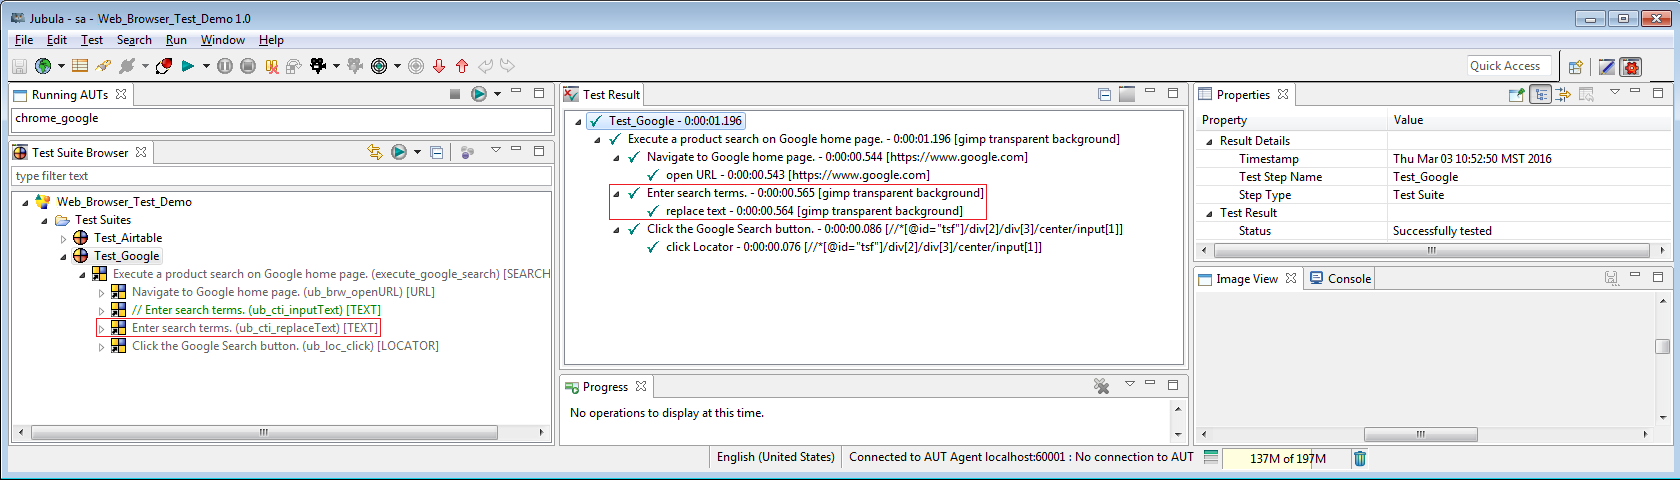Open Test Suite Browser view menu triangle
The width and height of the screenshot is (1680, 480).
[496, 150]
